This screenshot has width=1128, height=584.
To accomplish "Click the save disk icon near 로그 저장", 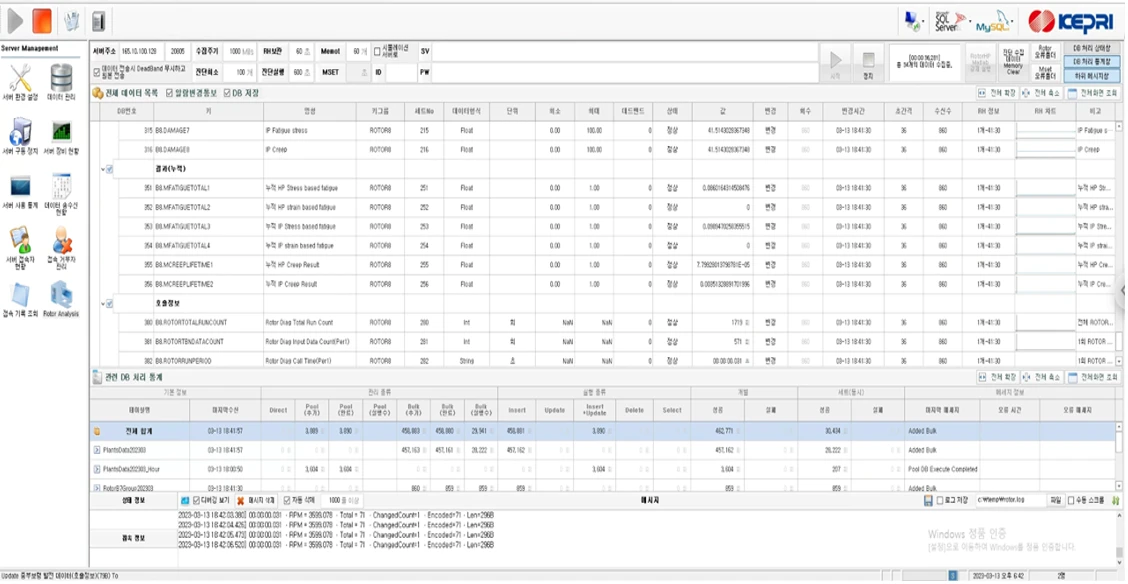I will point(929,500).
